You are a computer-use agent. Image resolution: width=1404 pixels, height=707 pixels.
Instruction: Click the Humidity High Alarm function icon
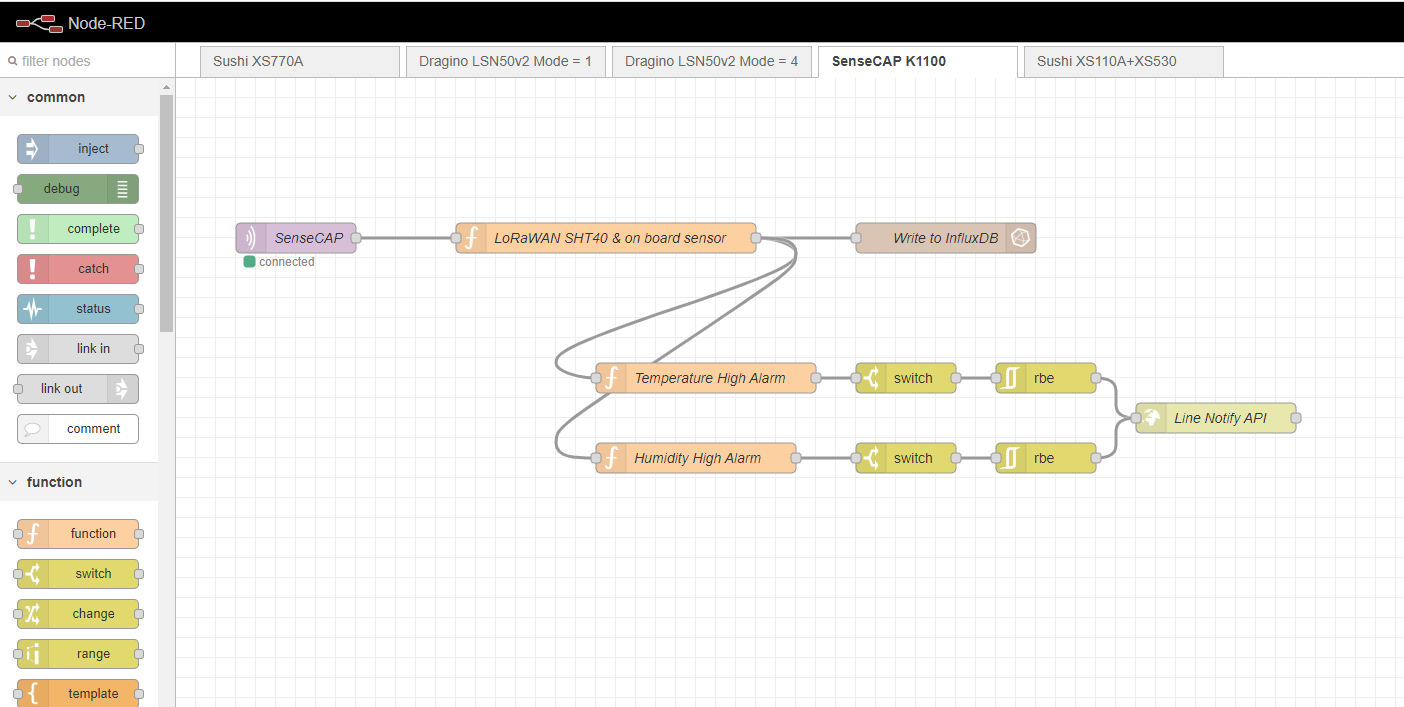(611, 458)
